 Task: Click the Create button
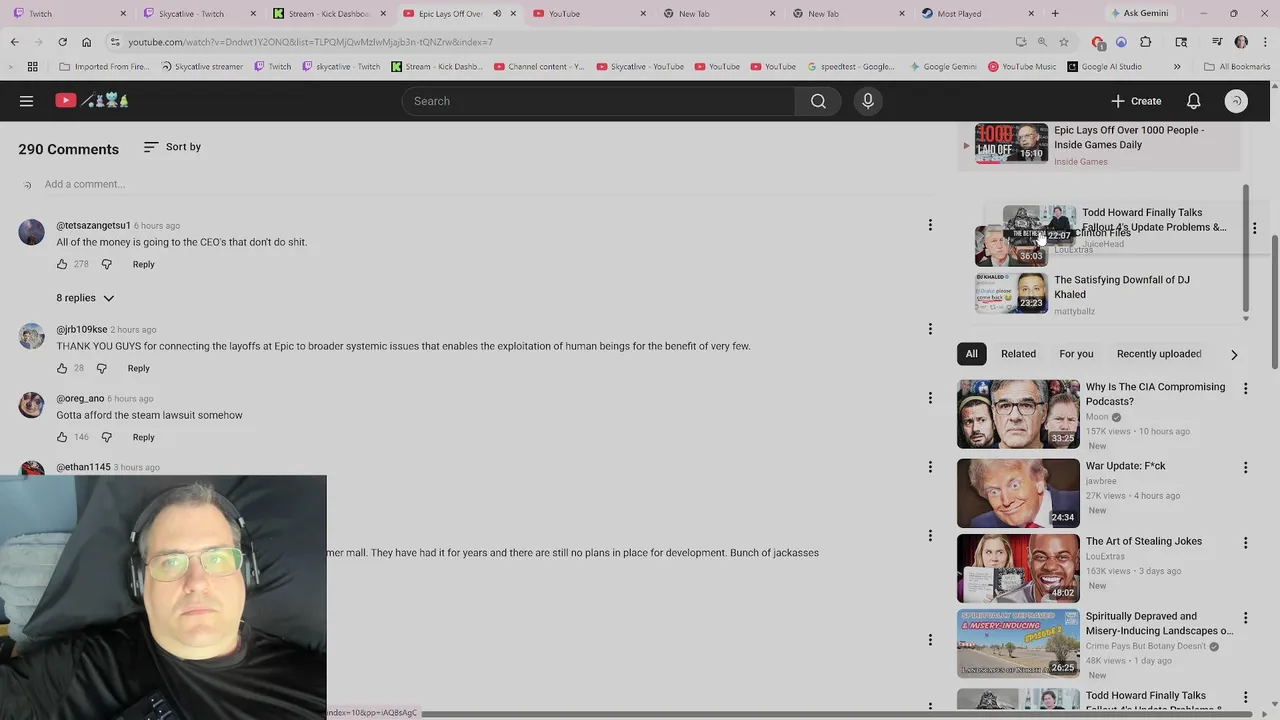tap(1136, 101)
